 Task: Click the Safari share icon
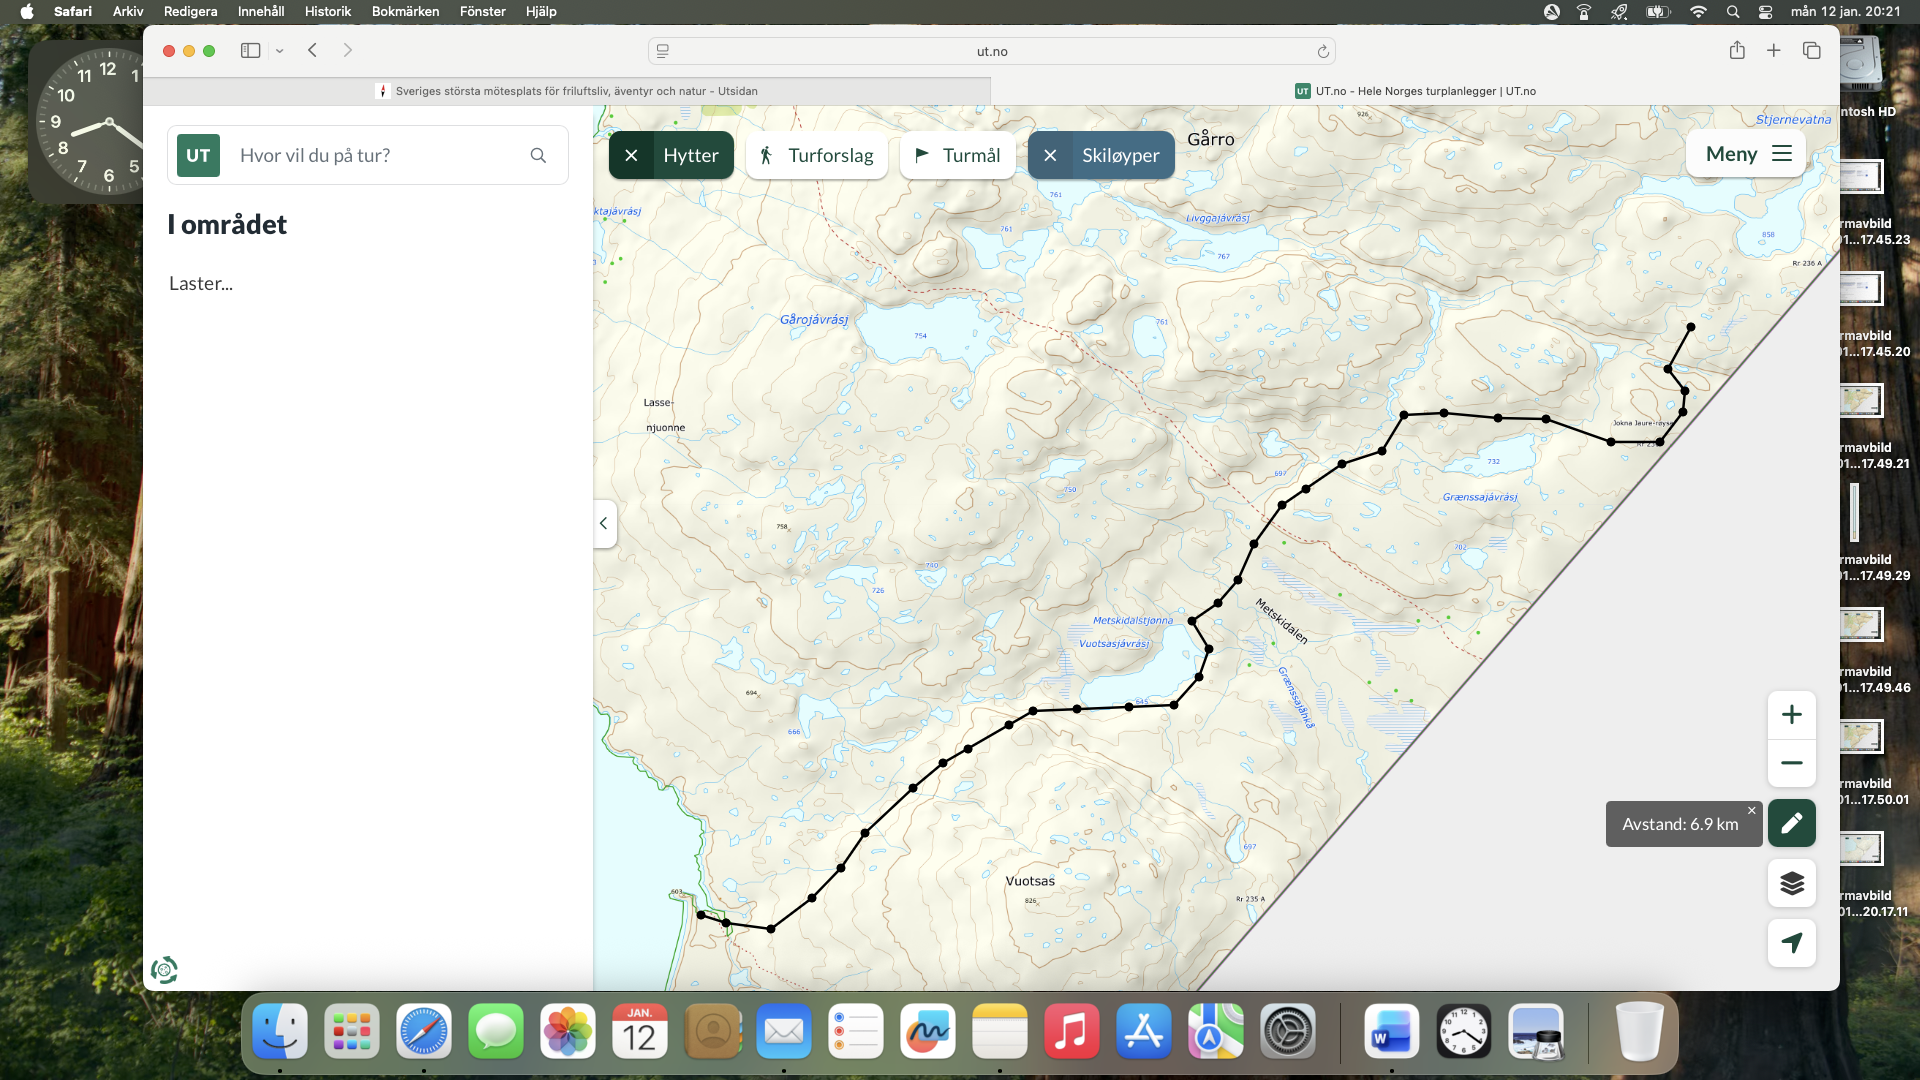coord(1737,50)
